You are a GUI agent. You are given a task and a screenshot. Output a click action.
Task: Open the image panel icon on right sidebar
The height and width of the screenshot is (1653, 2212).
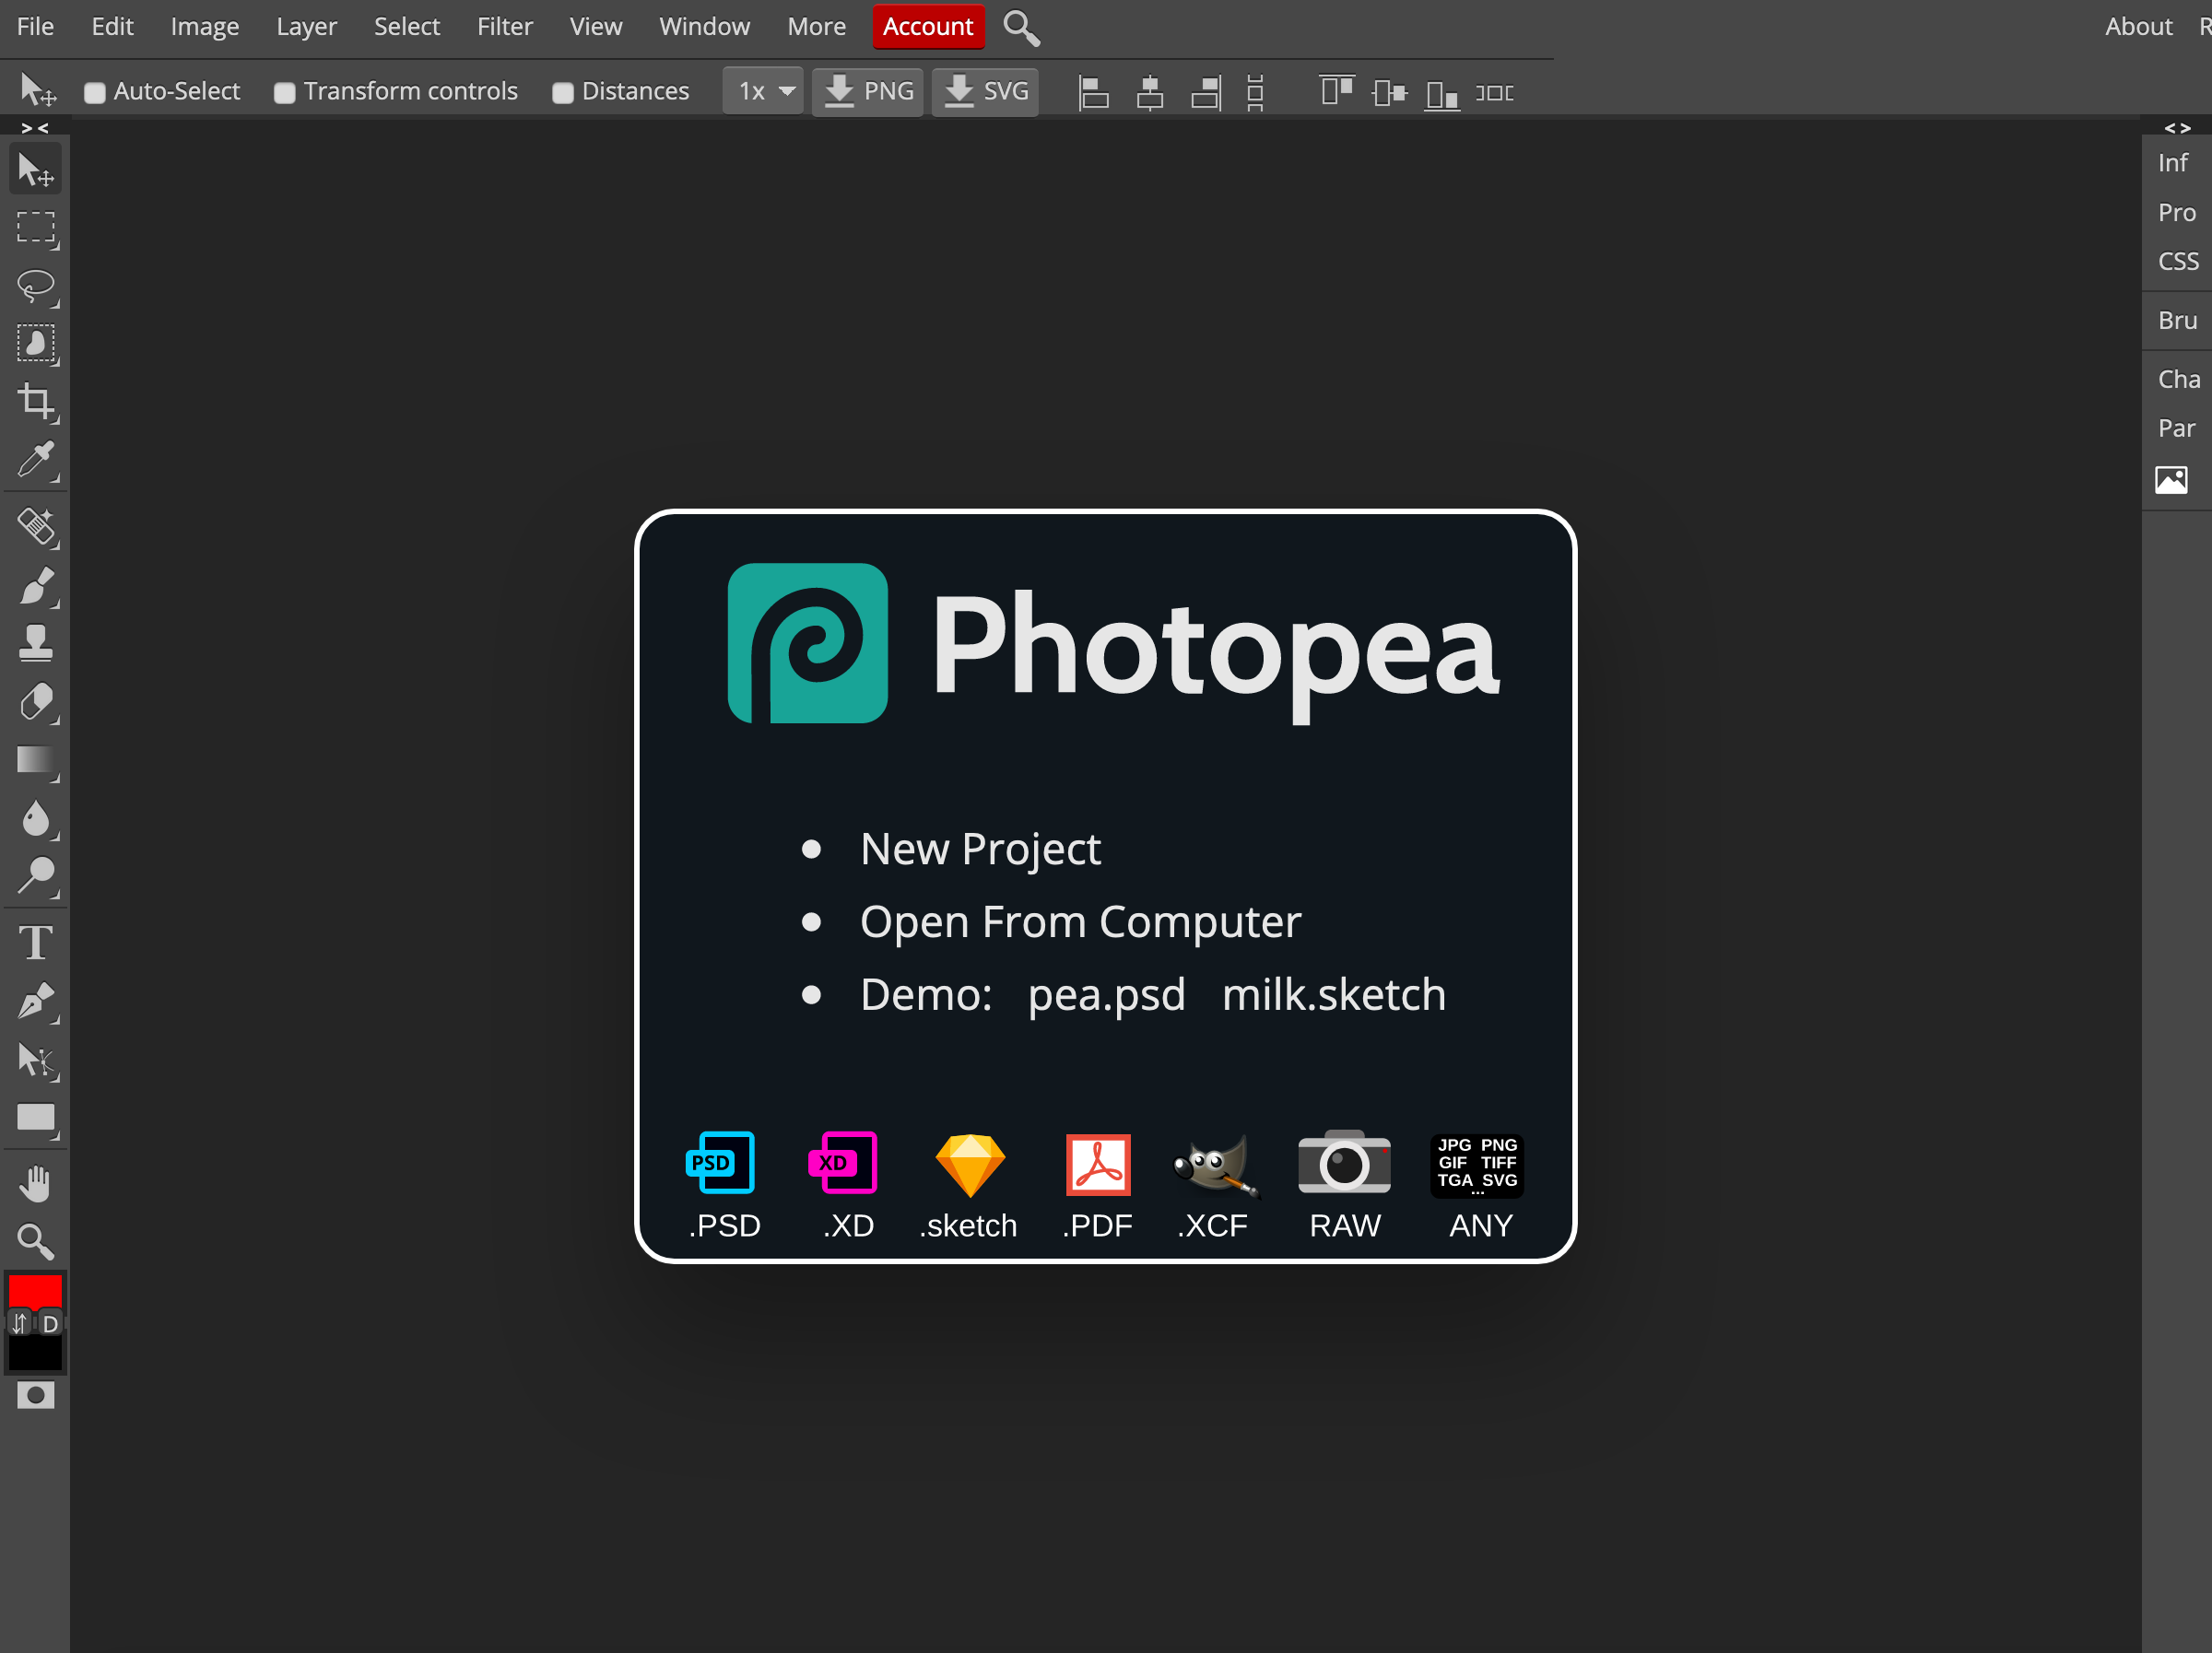[2171, 480]
